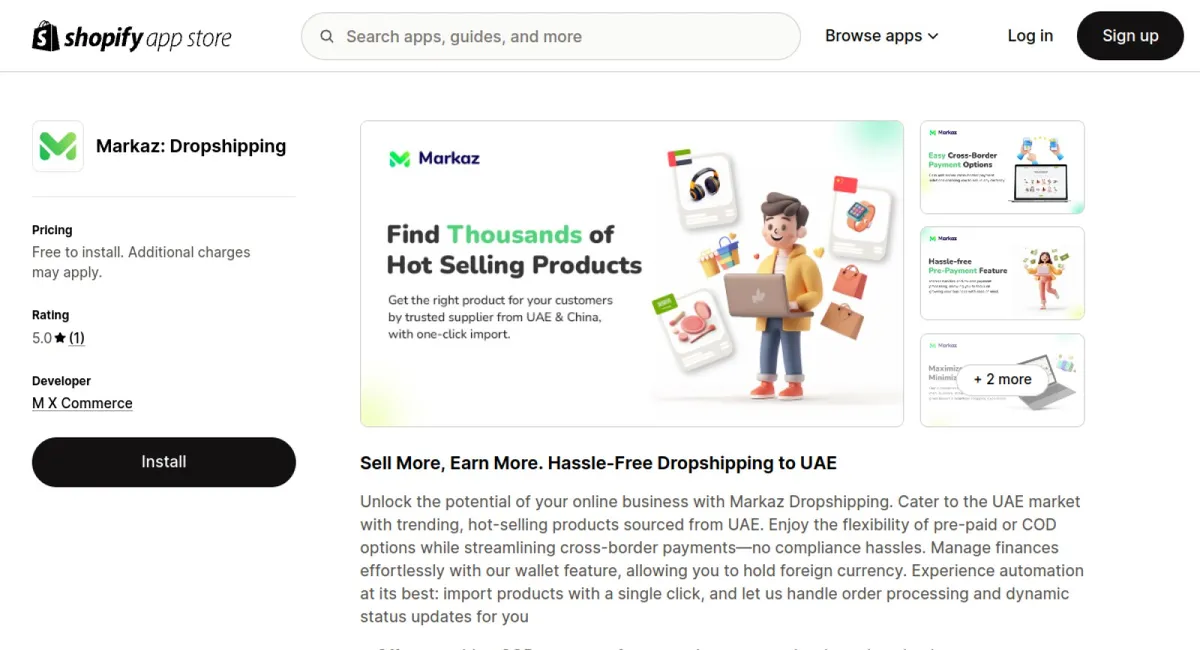Expand the chevron beside Browse apps

pyautogui.click(x=932, y=36)
